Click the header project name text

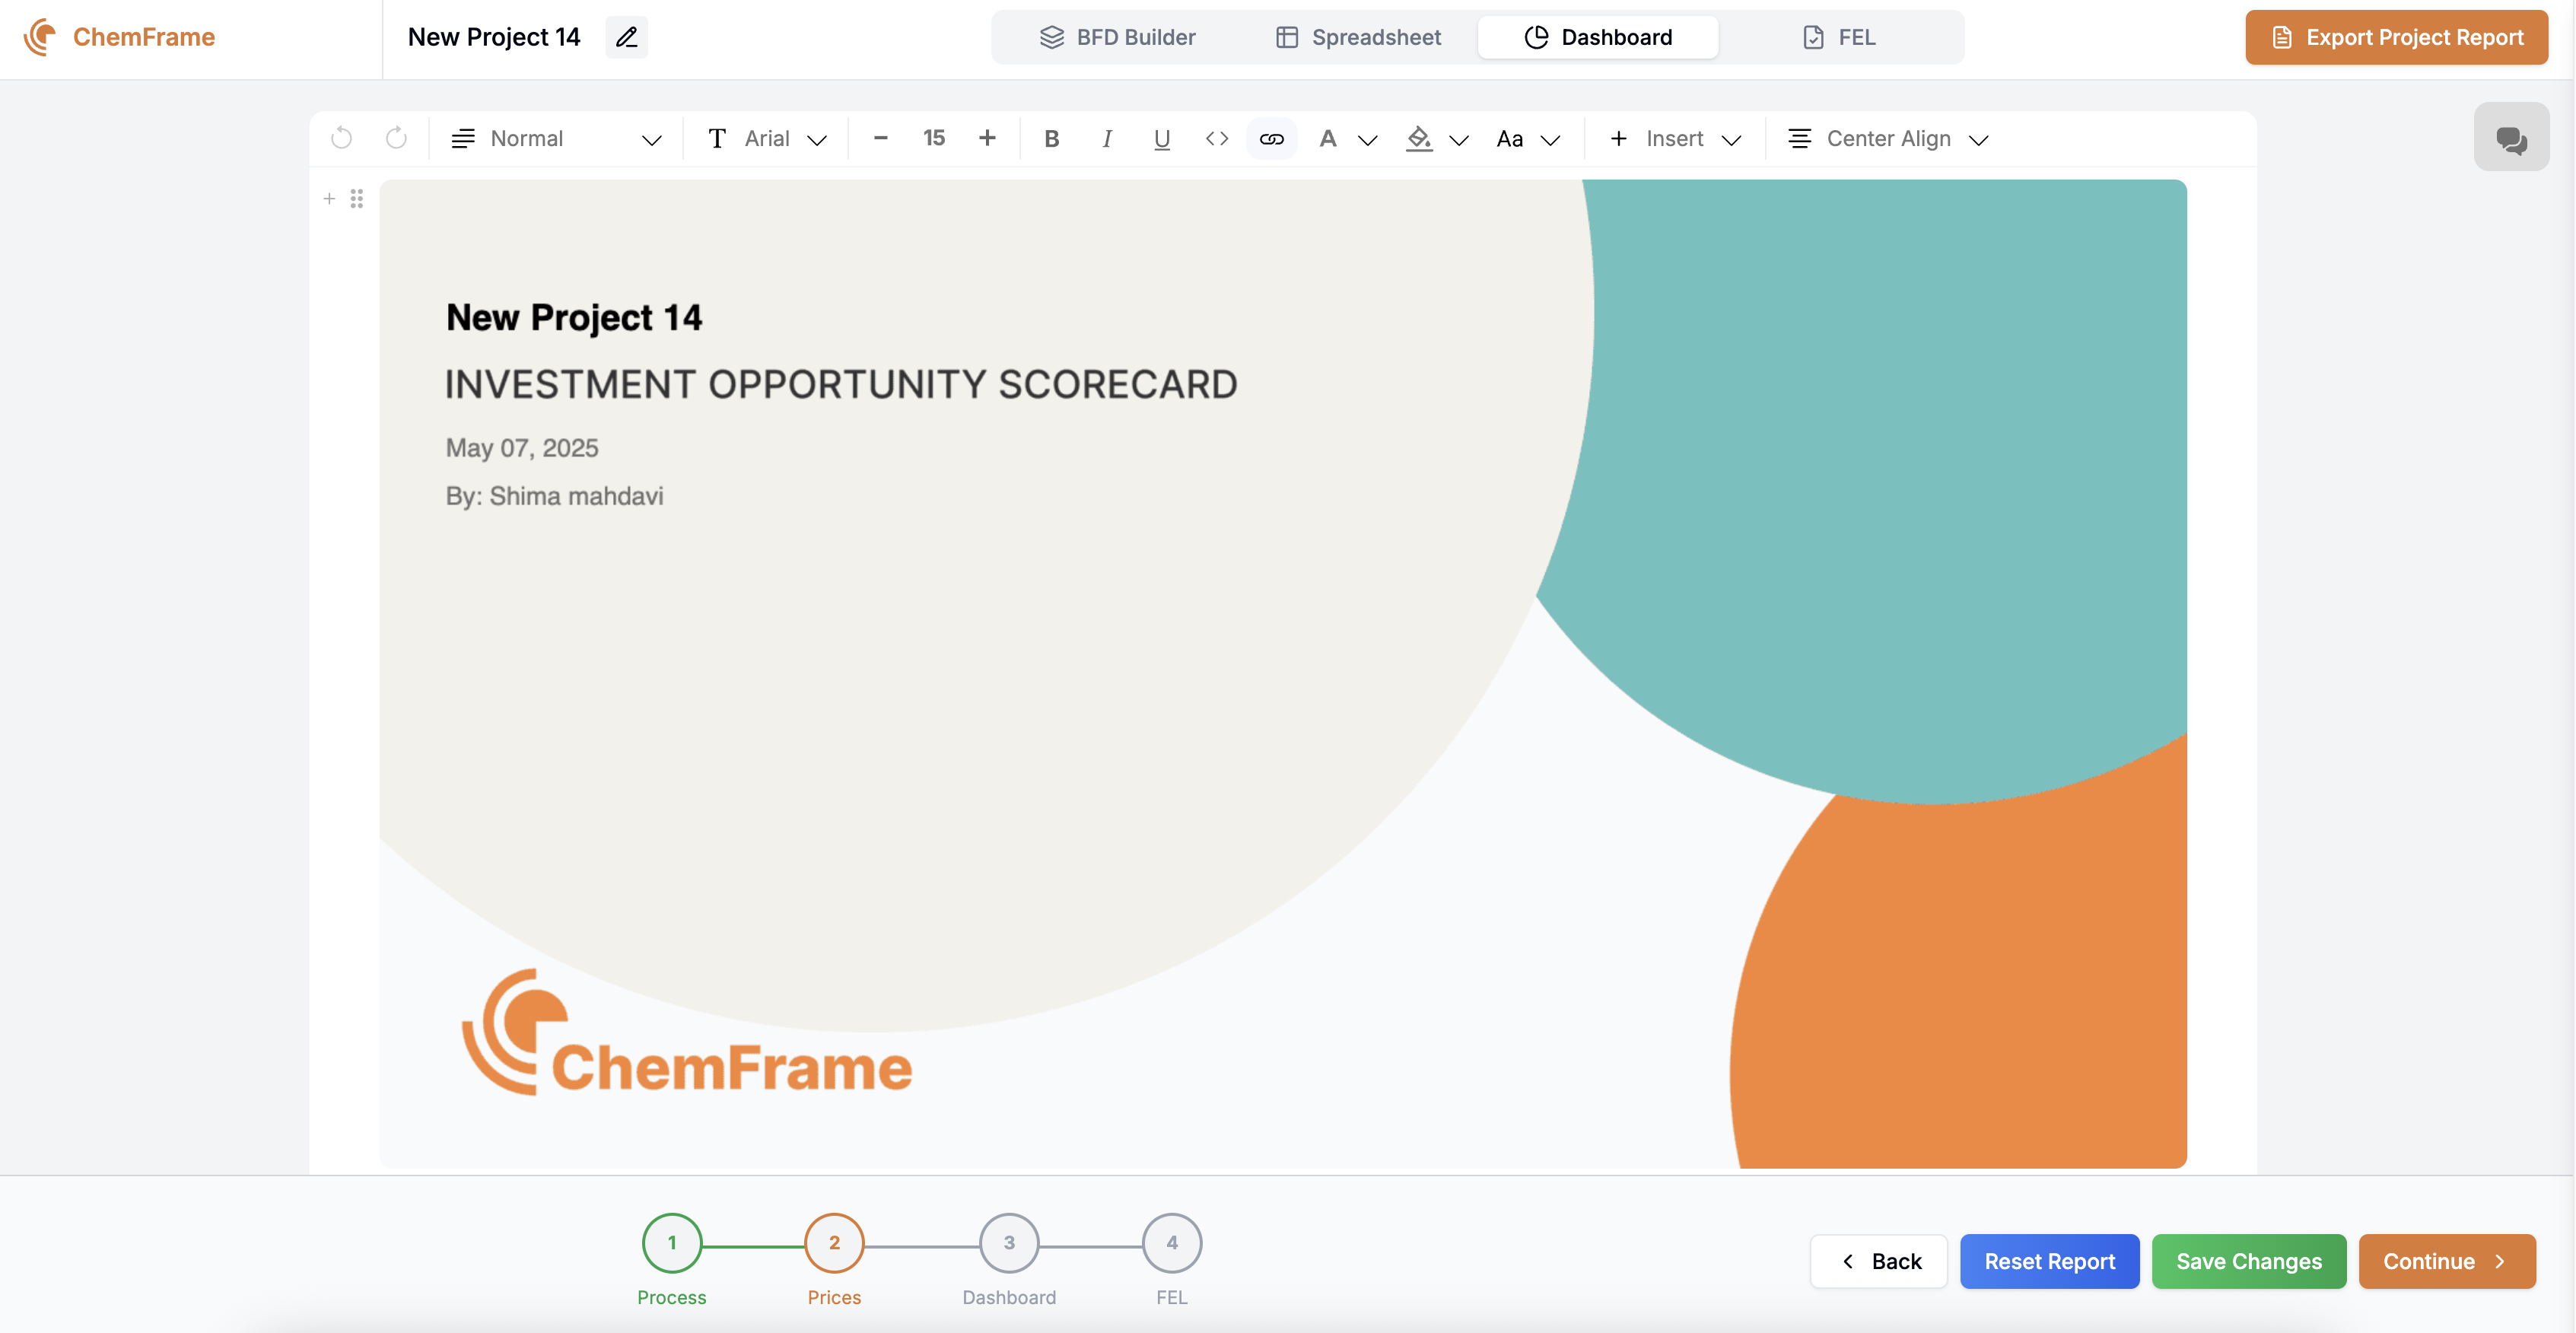click(494, 37)
